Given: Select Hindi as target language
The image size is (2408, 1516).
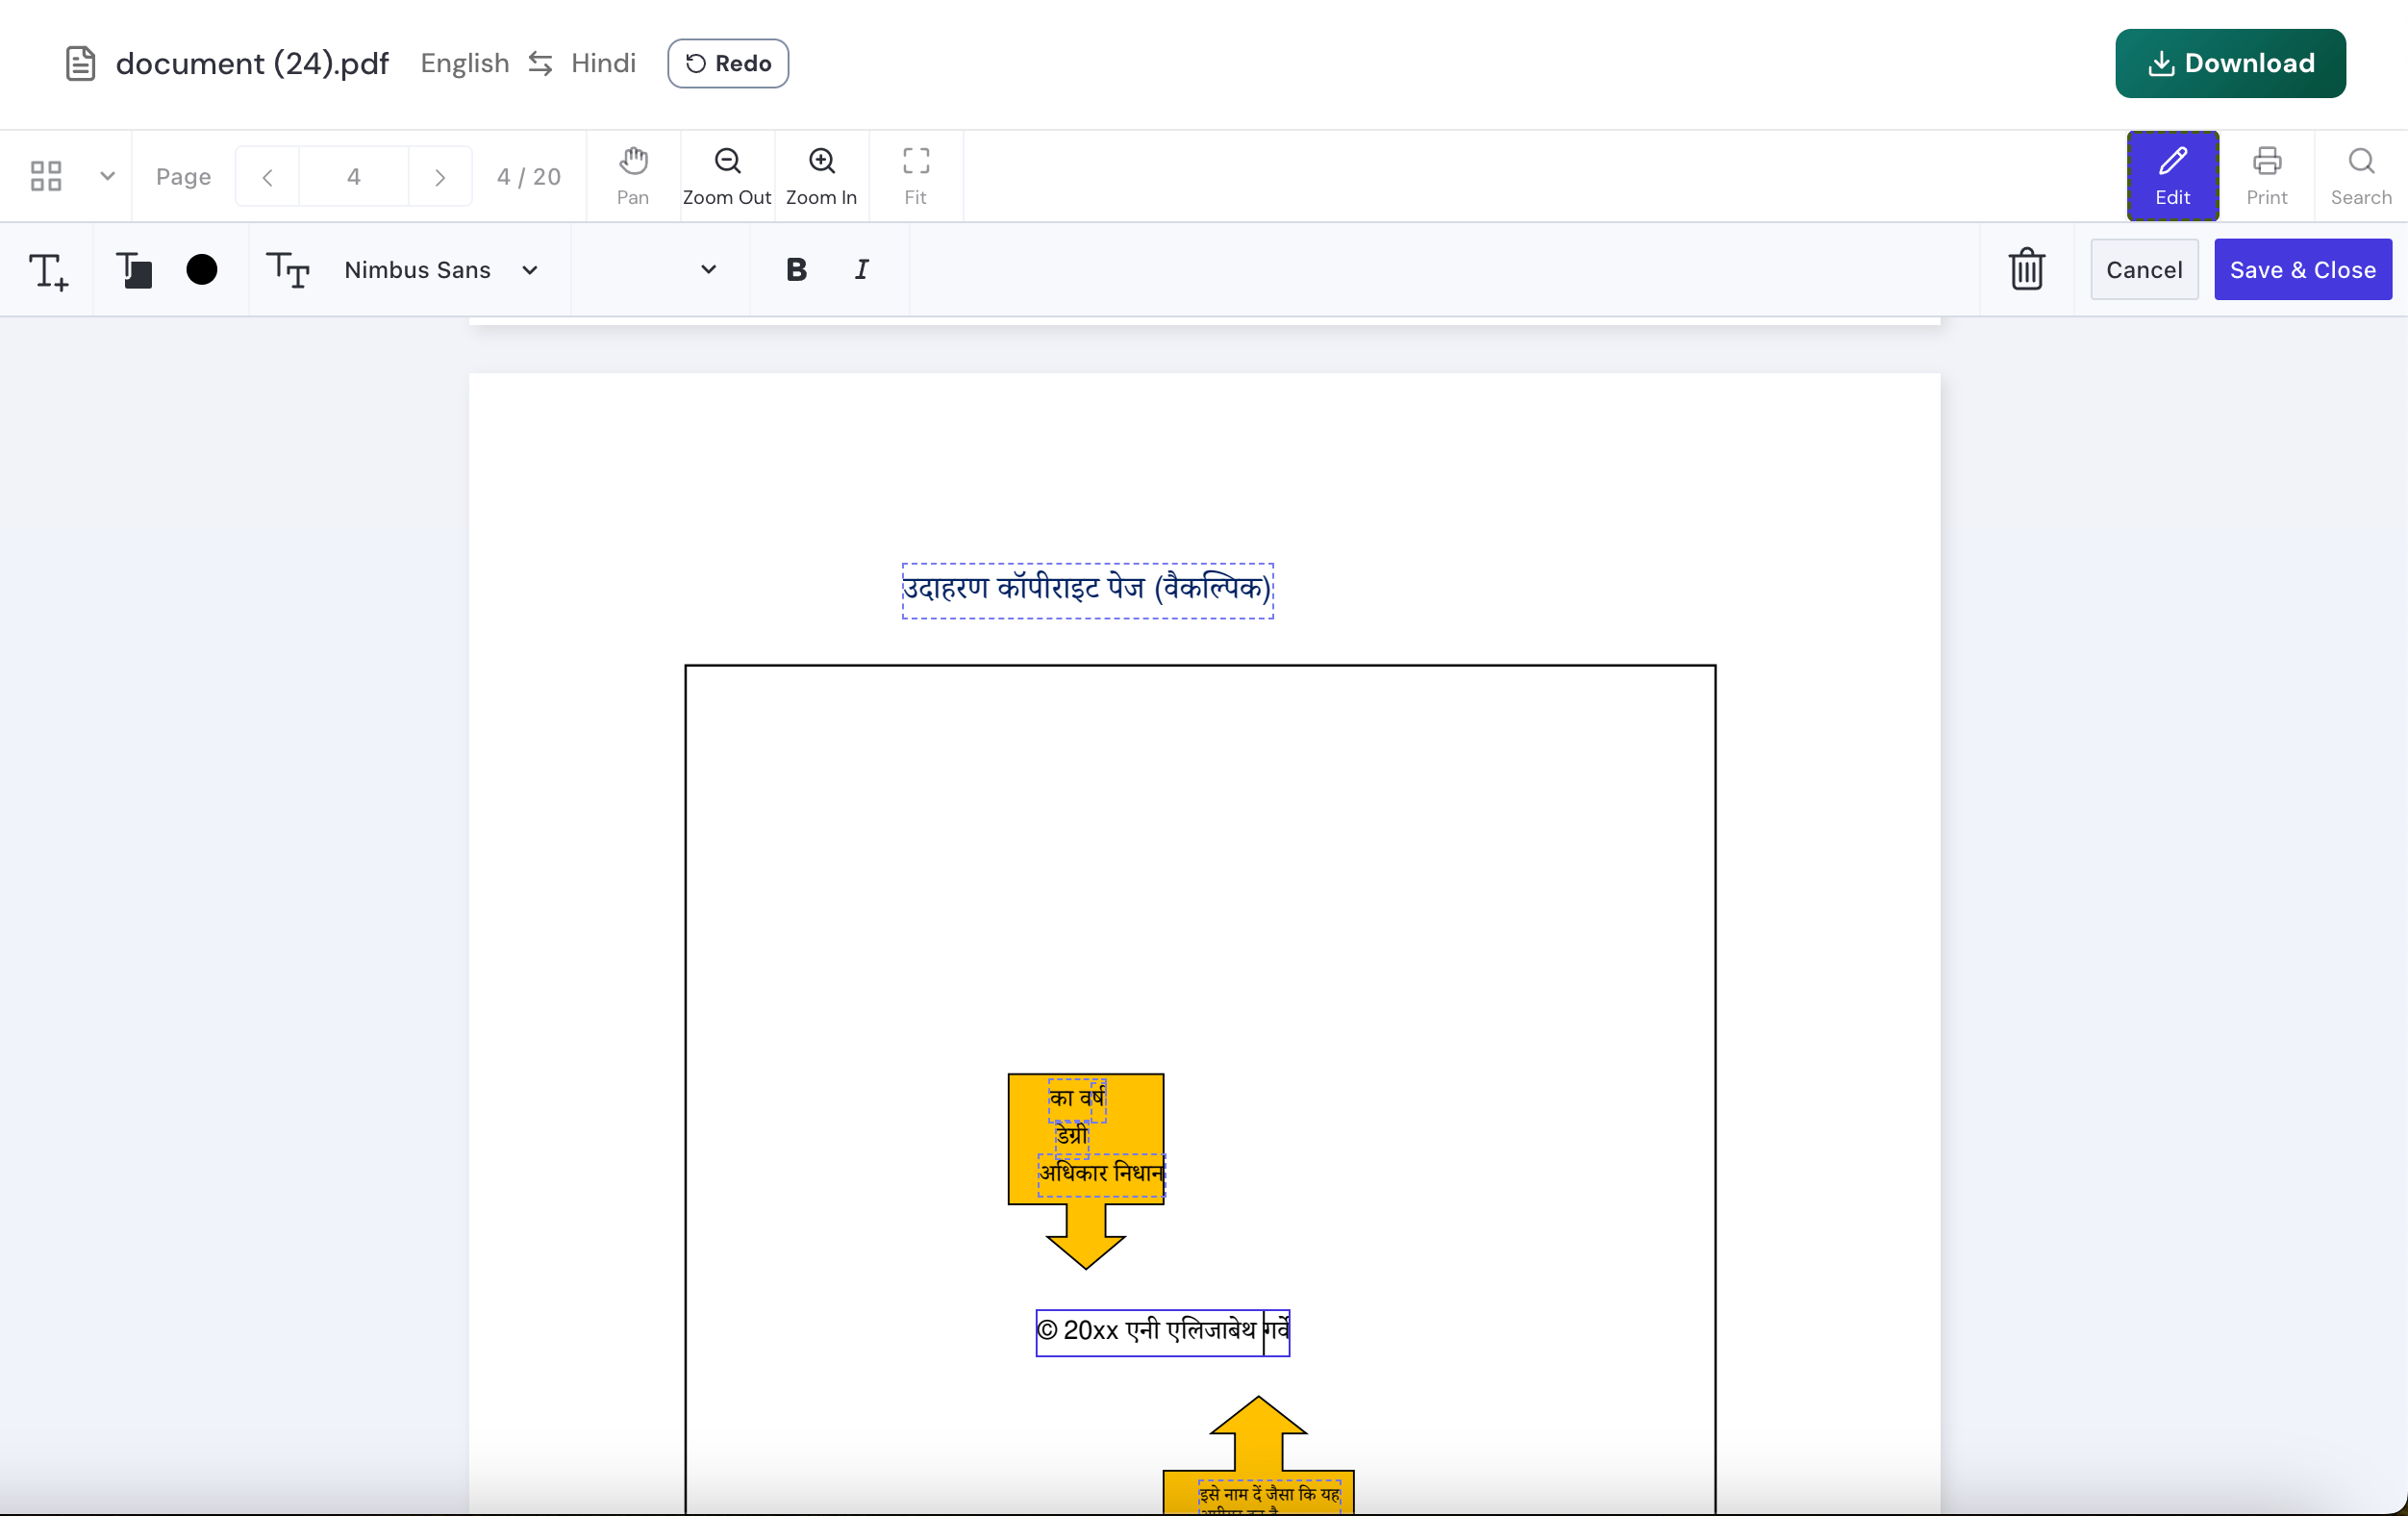Looking at the screenshot, I should 602,62.
